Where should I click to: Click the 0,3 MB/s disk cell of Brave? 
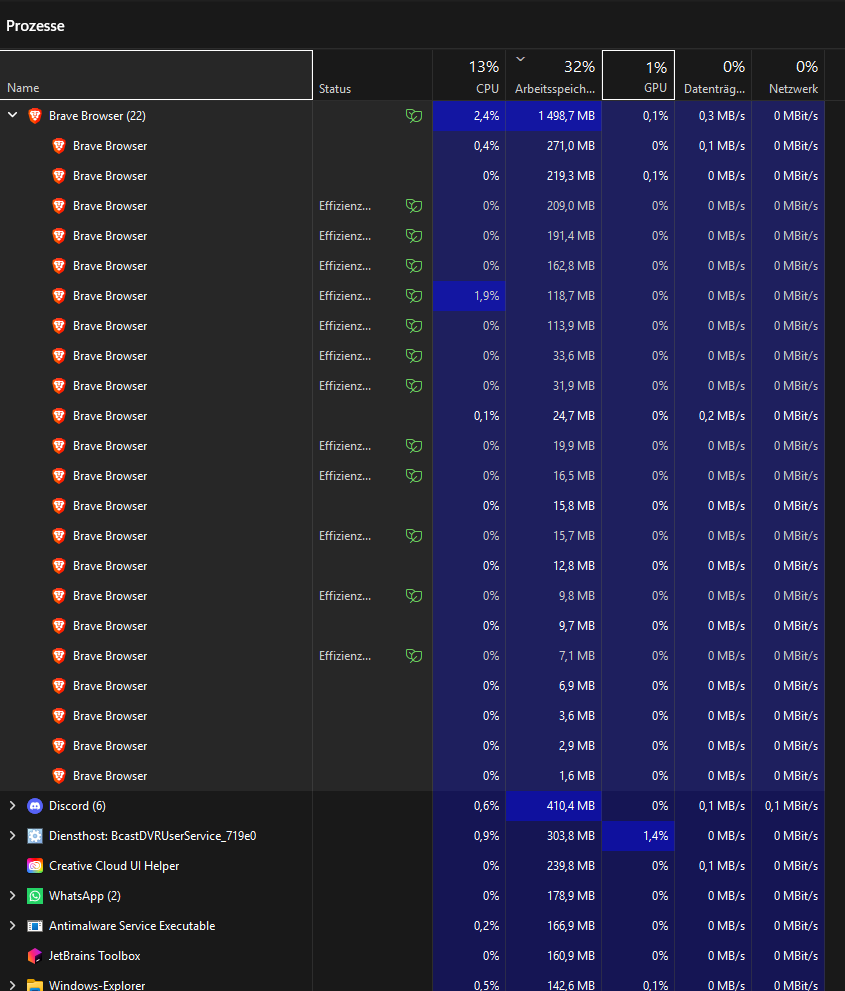(713, 116)
